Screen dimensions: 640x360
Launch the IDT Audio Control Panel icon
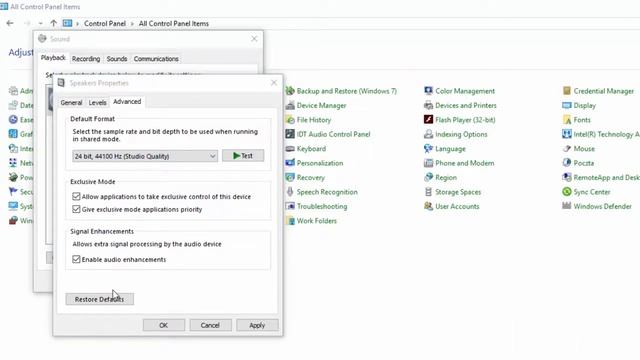(290, 134)
